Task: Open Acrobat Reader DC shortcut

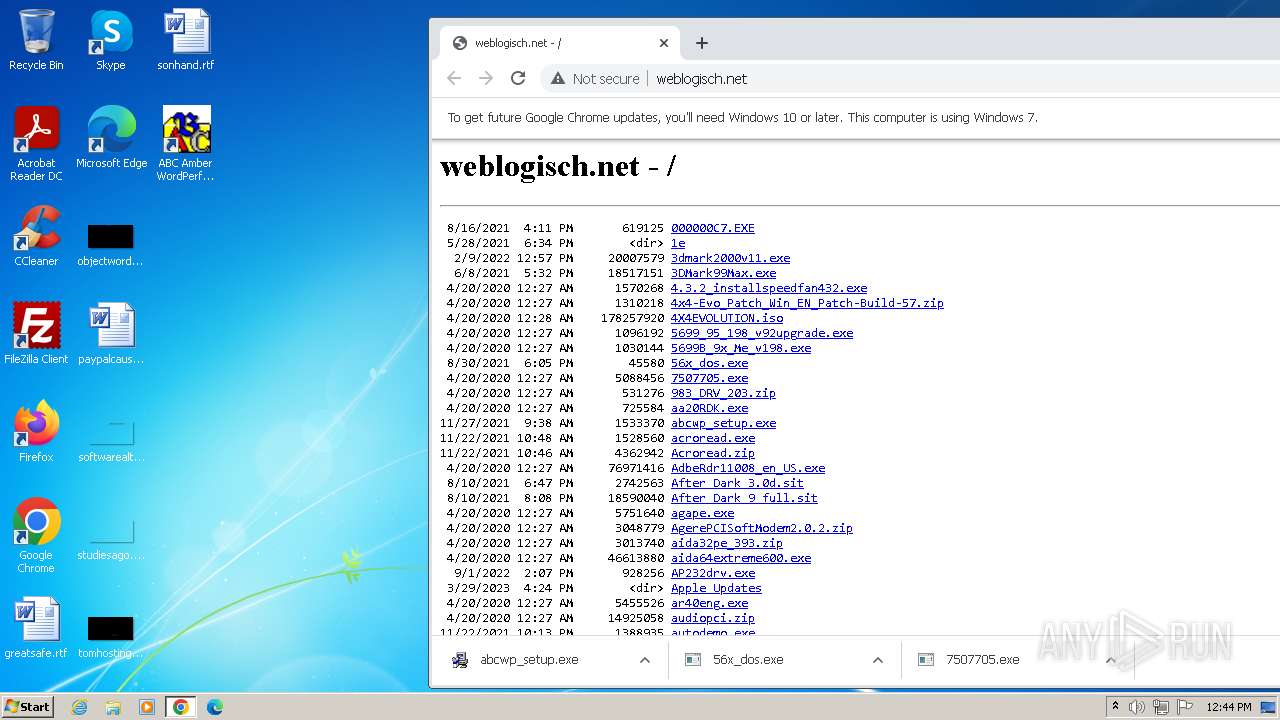Action: coord(36,144)
